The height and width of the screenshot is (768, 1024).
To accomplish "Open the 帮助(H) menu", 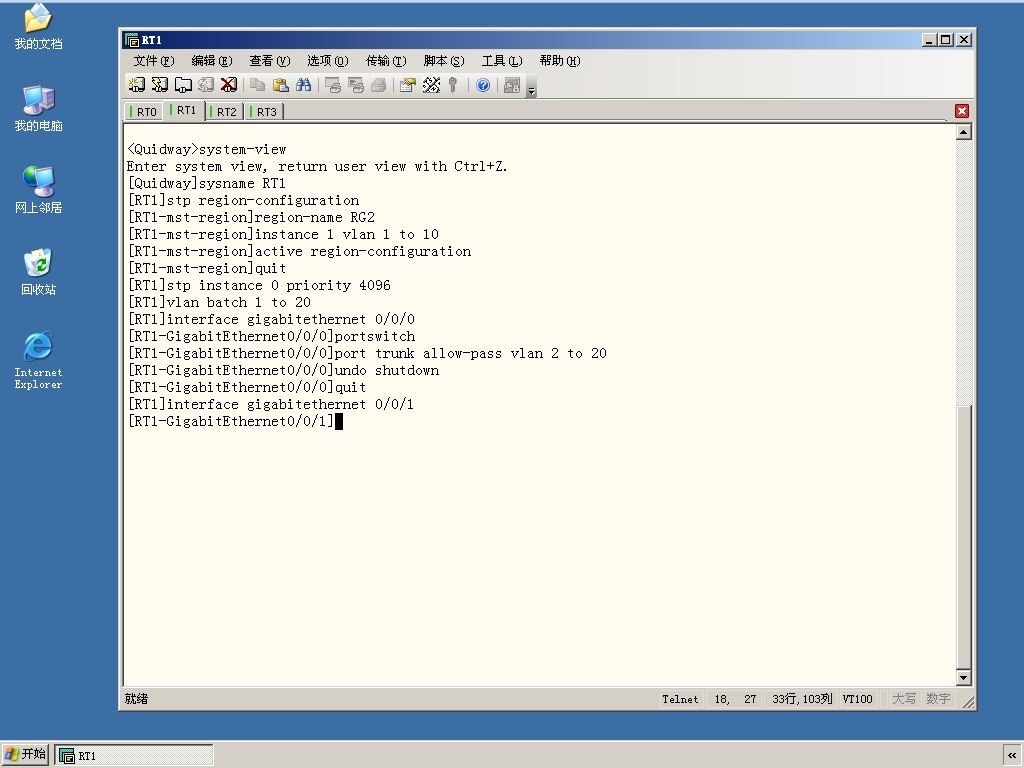I will tap(560, 61).
